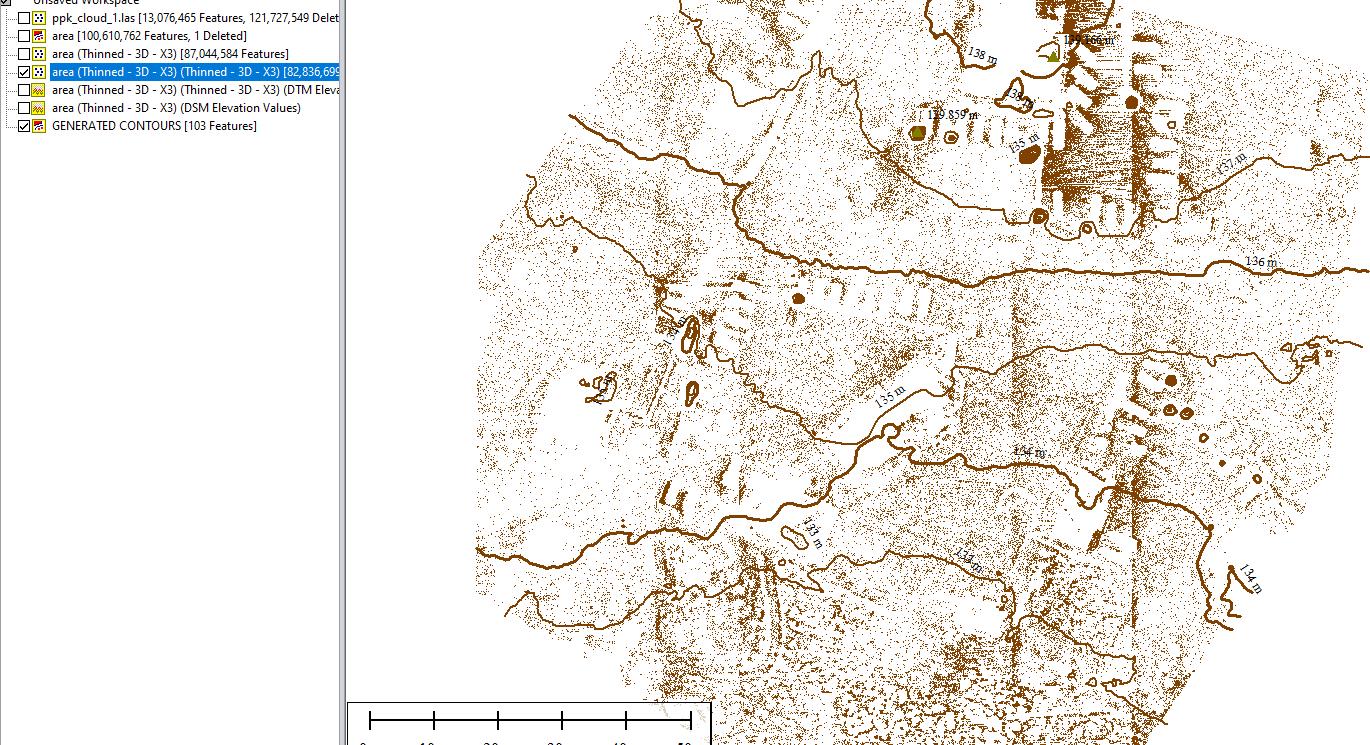Uncheck the highlighted thinned point cloud layer
1370x745 pixels.
pos(24,72)
